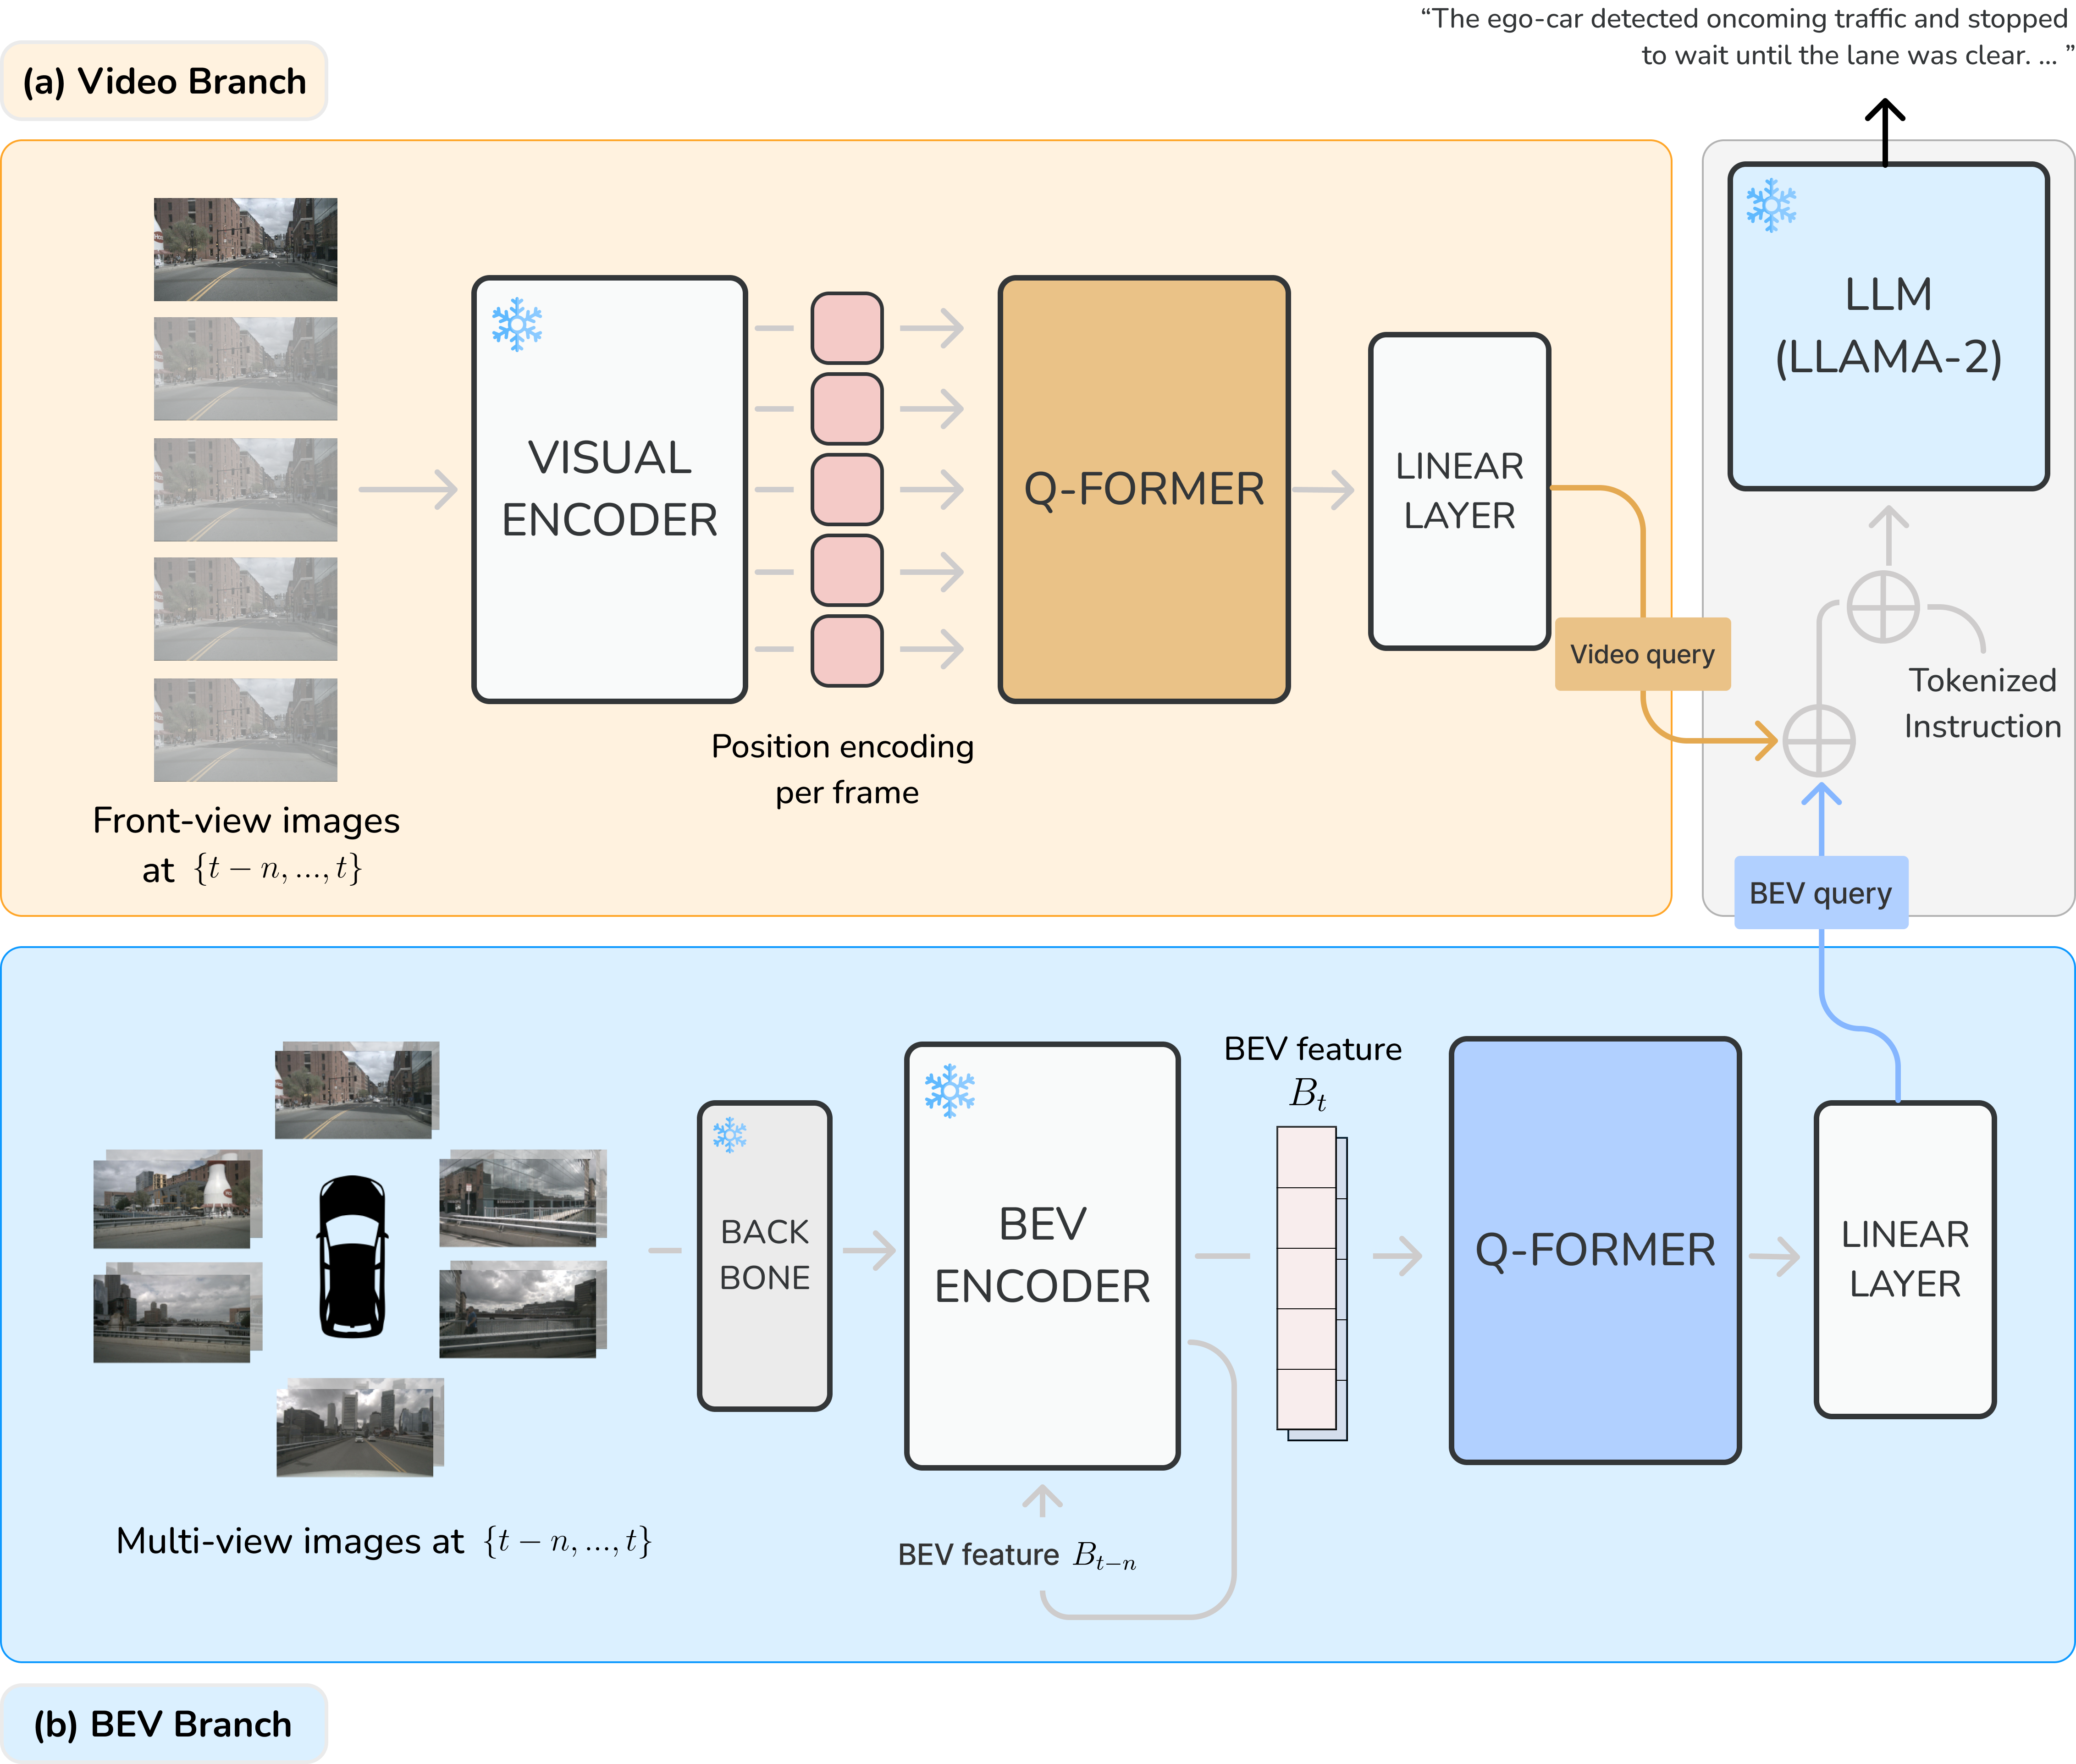Click the top pink position encoding token
The height and width of the screenshot is (1764, 2076).
coord(847,328)
